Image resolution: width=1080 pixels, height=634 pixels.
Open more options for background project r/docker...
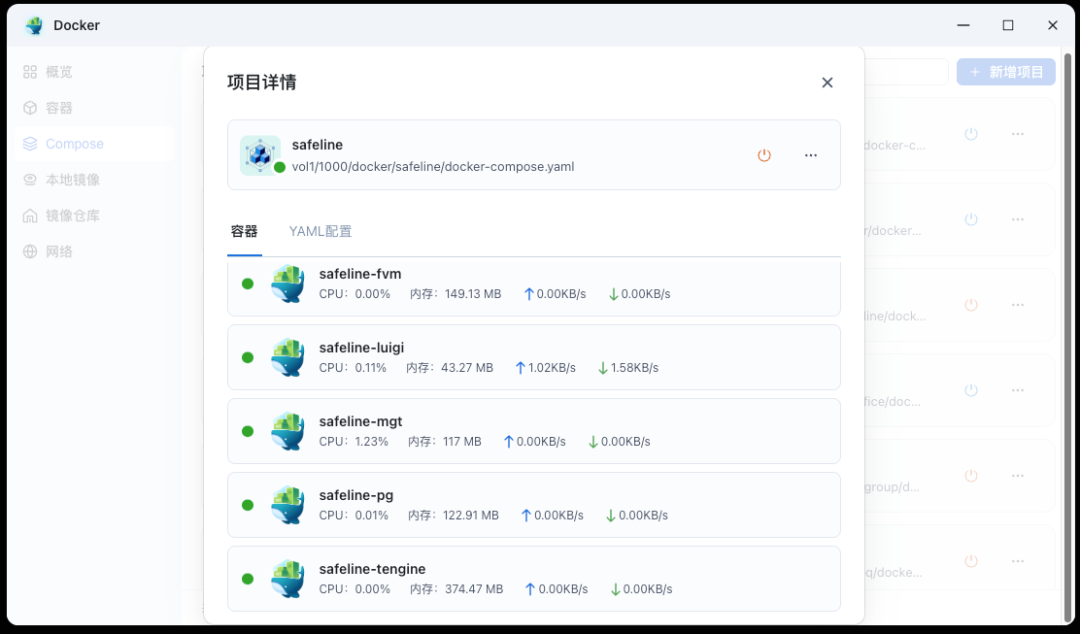click(x=1018, y=219)
